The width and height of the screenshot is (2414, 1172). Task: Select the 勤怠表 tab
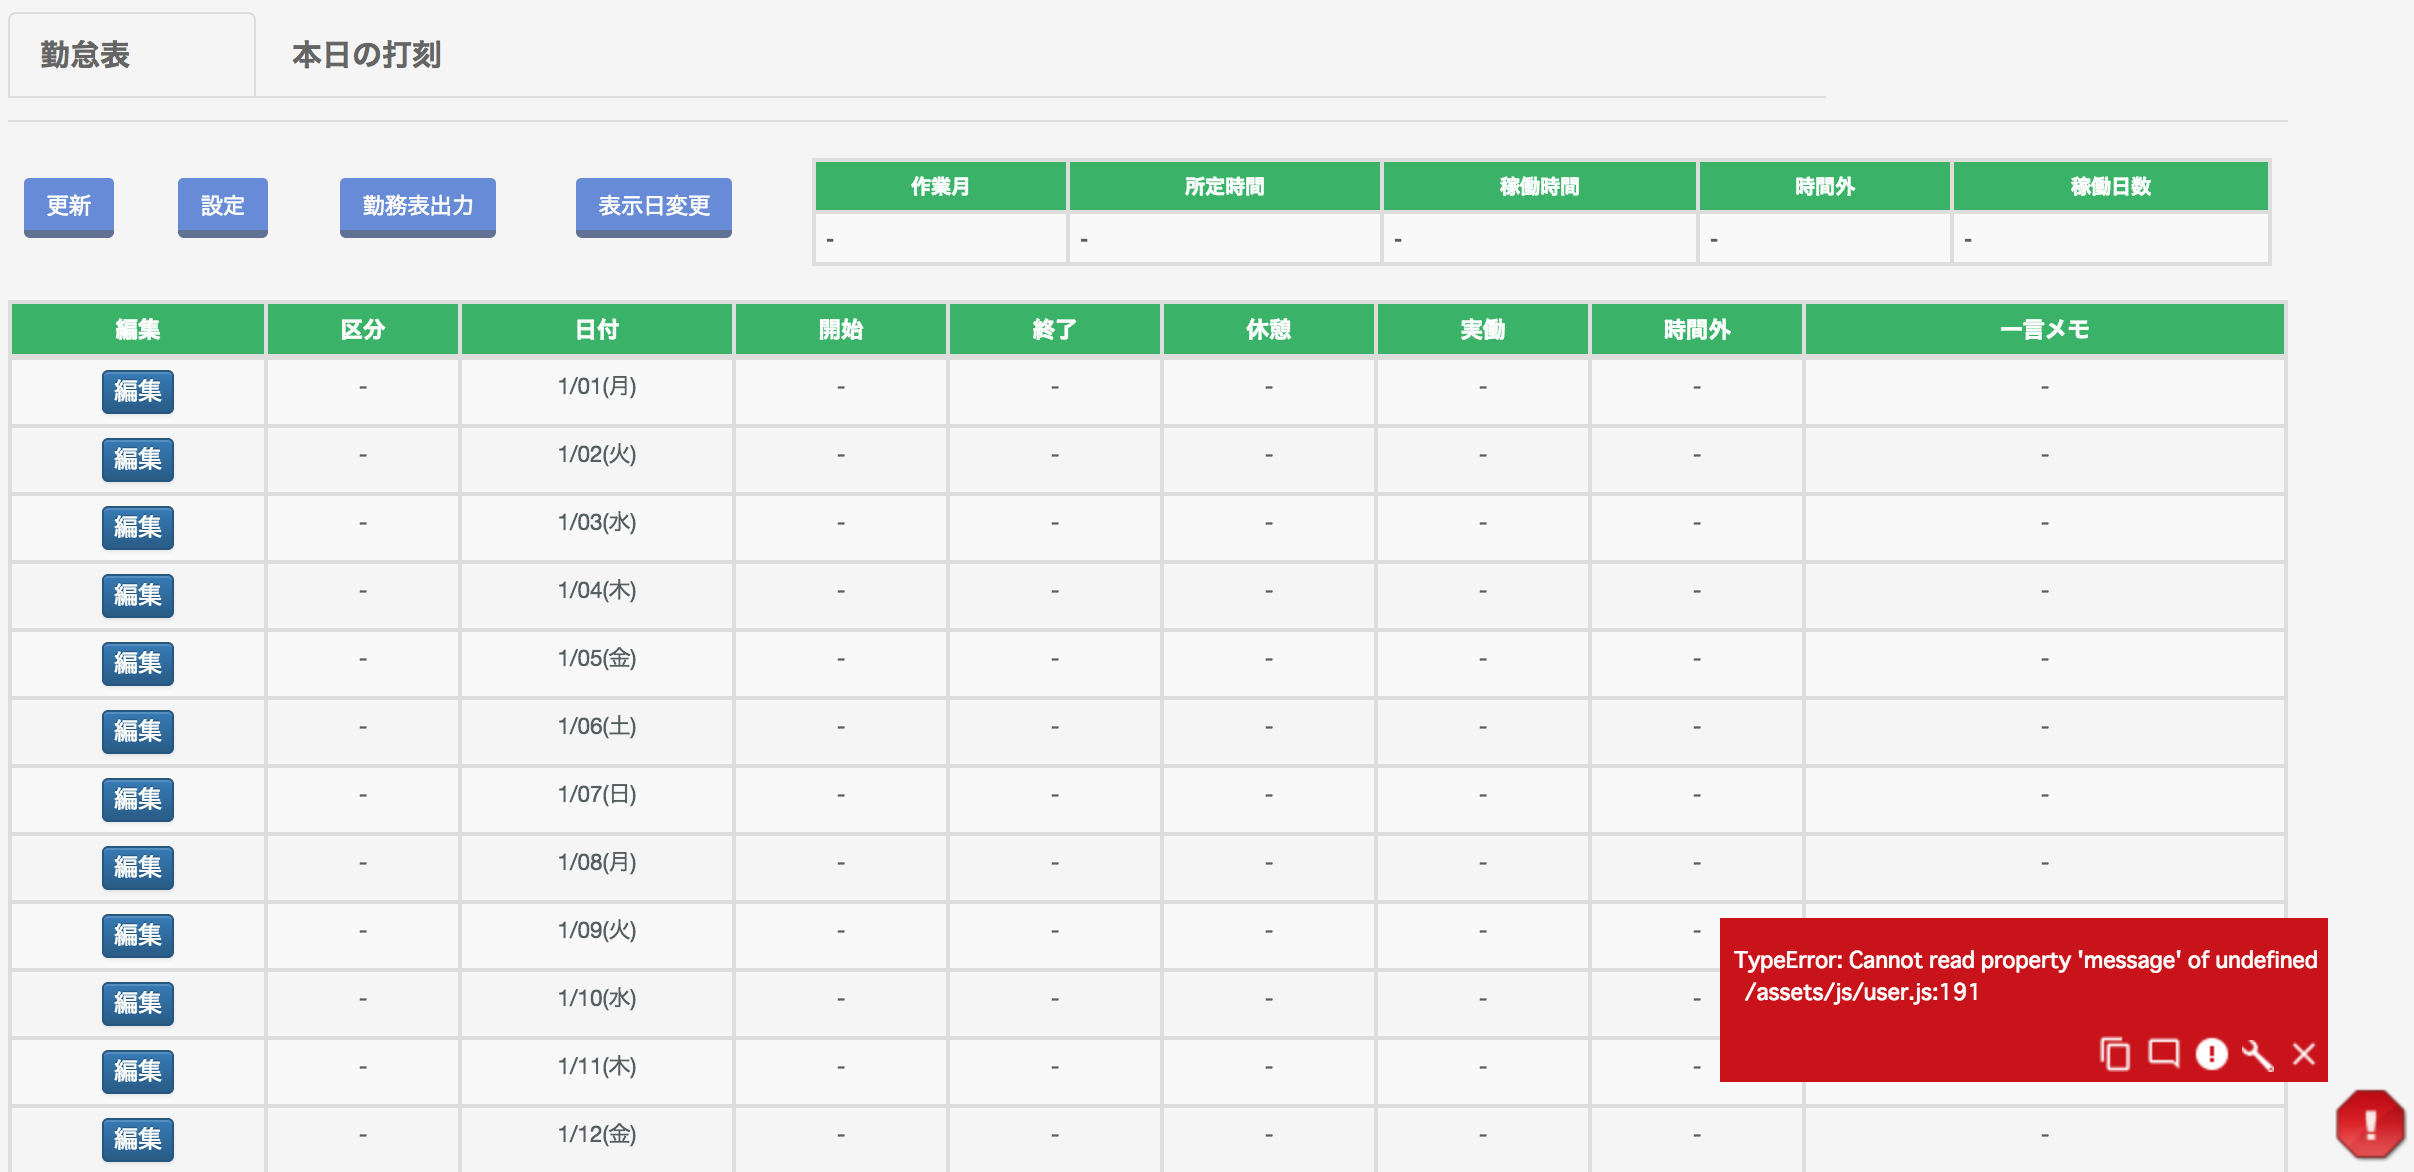pyautogui.click(x=86, y=55)
